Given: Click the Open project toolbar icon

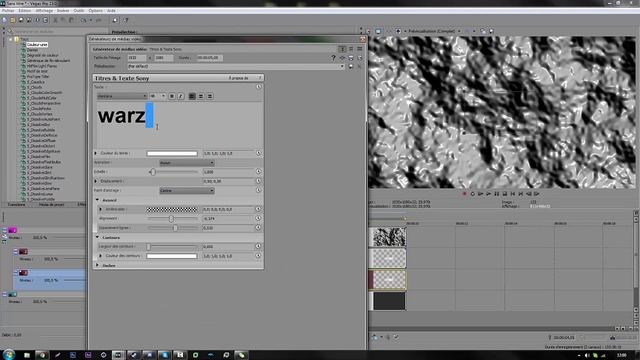Looking at the screenshot, I should tap(13, 20).
